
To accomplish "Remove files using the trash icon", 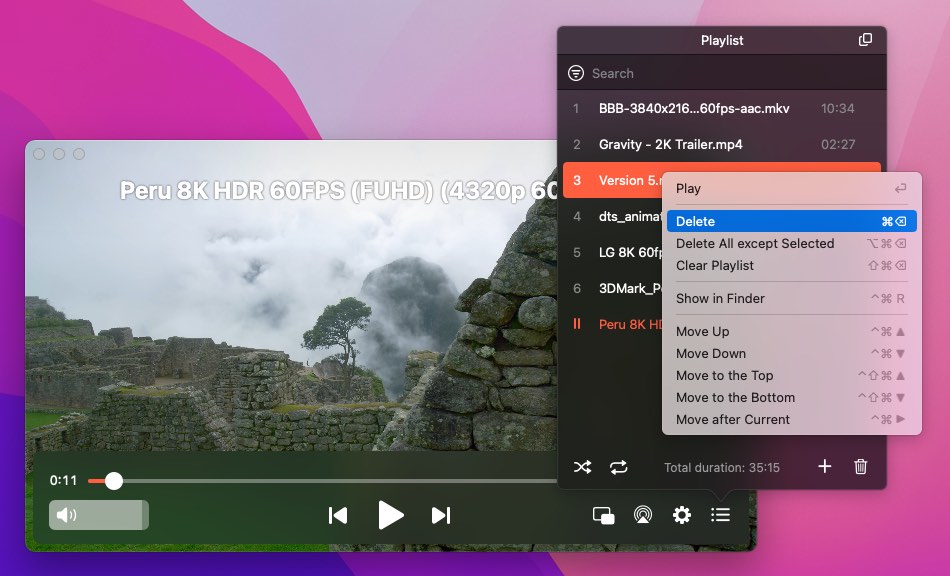I will (x=861, y=466).
